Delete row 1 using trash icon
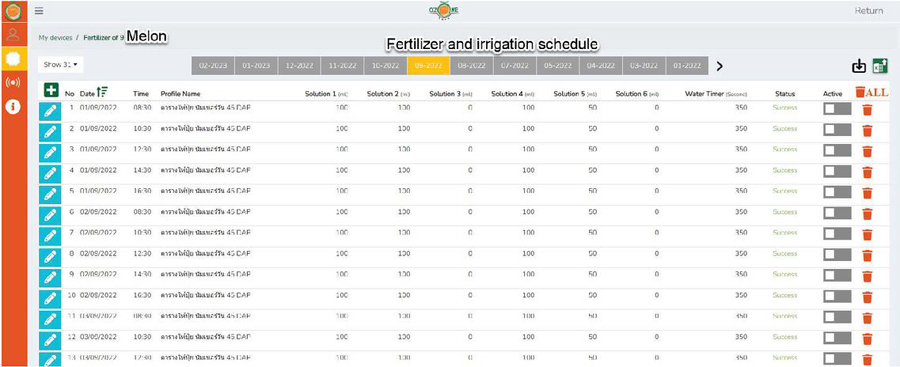 pos(867,110)
